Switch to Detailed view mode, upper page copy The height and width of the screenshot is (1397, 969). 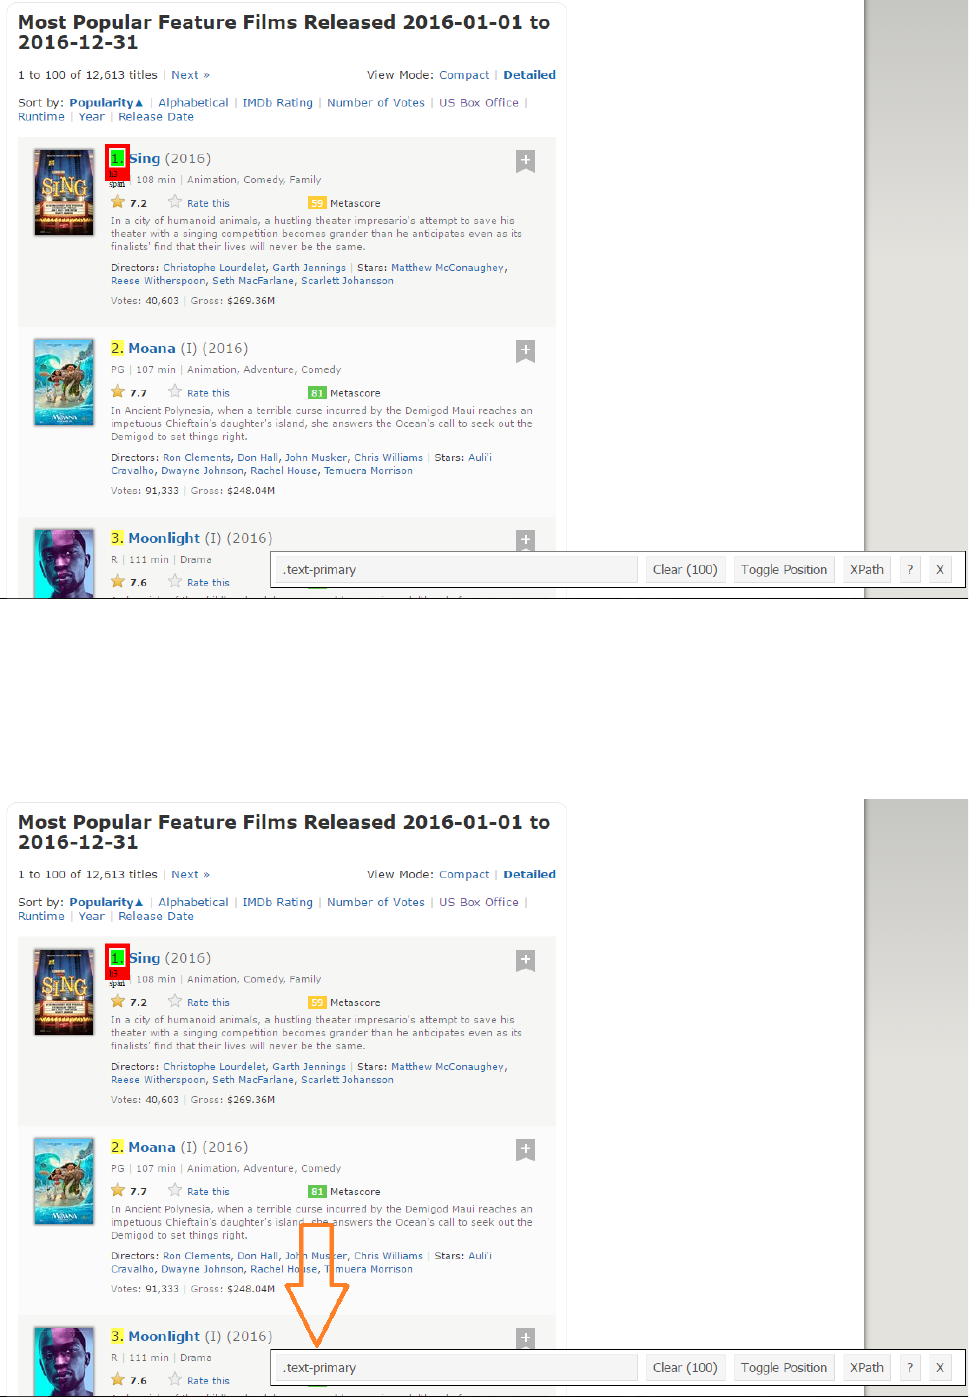(529, 75)
